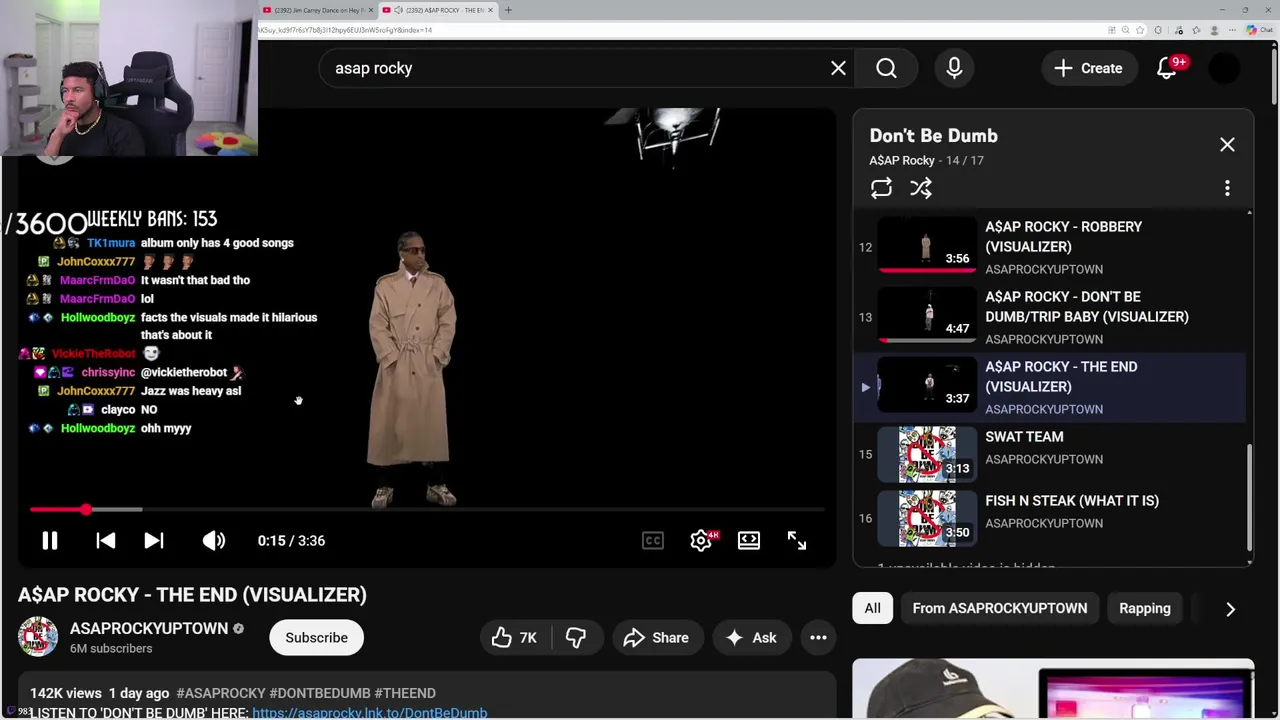Toggle loop playlist
This screenshot has width=1280, height=720.
[881, 188]
